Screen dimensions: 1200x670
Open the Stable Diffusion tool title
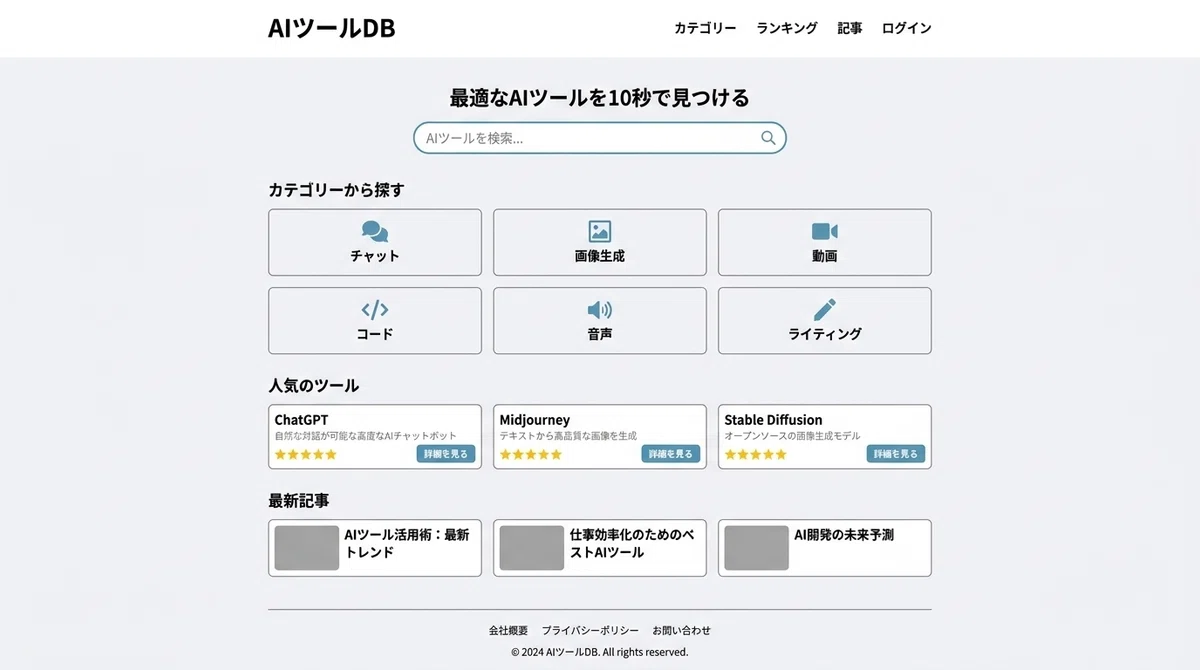tap(773, 420)
